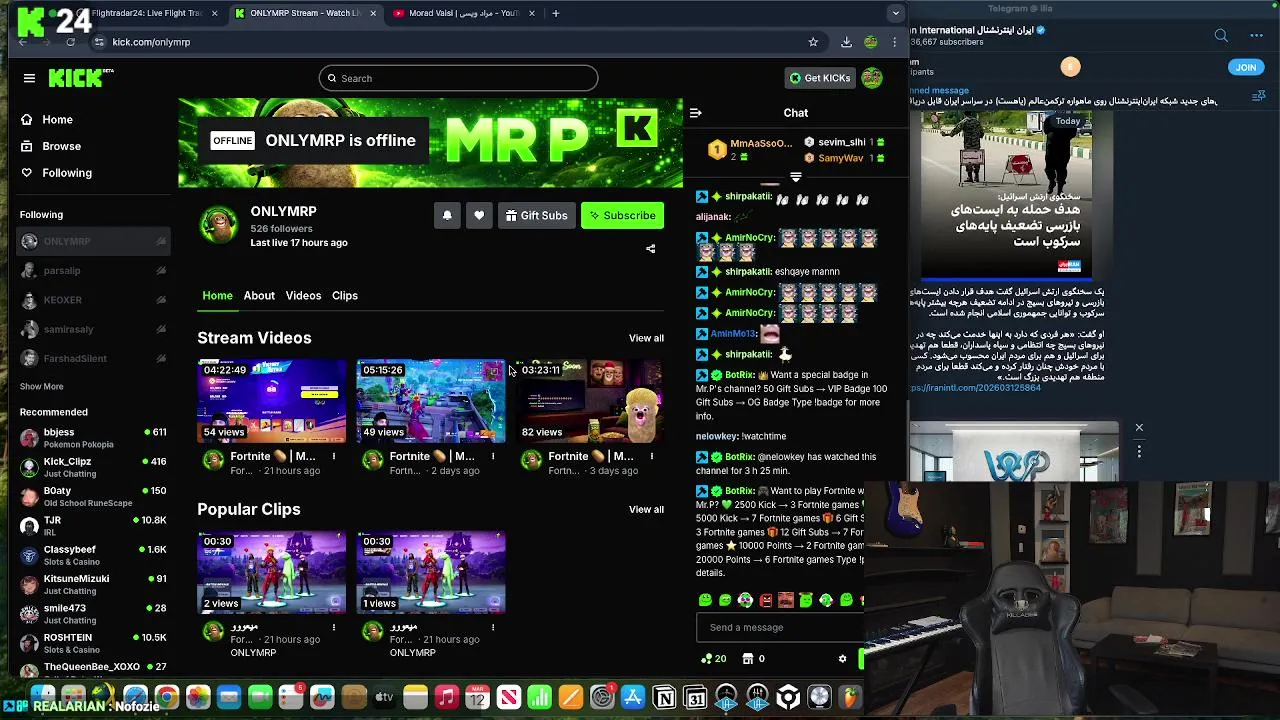Click the Kick search field
Viewport: 1280px width, 720px height.
point(458,78)
